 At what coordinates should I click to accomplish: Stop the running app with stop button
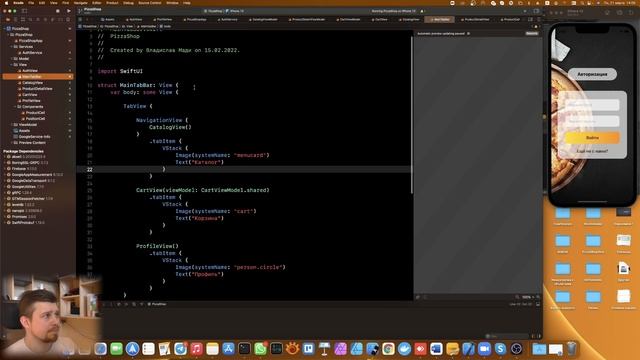[x=58, y=11]
